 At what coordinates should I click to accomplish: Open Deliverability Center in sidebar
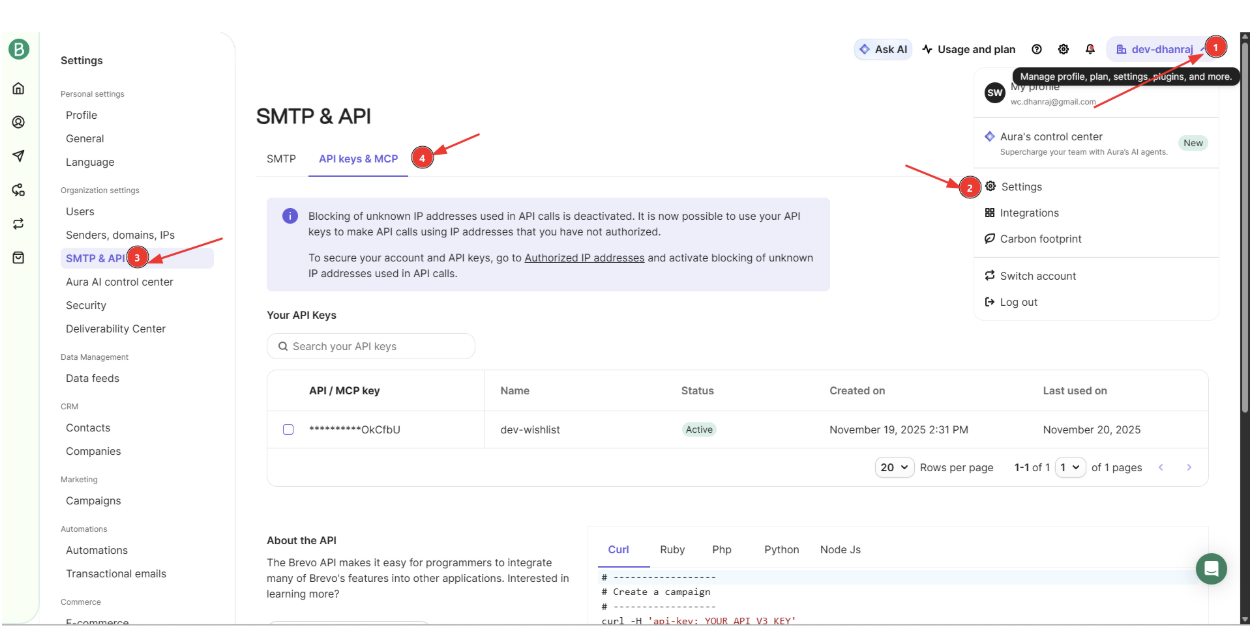point(116,329)
